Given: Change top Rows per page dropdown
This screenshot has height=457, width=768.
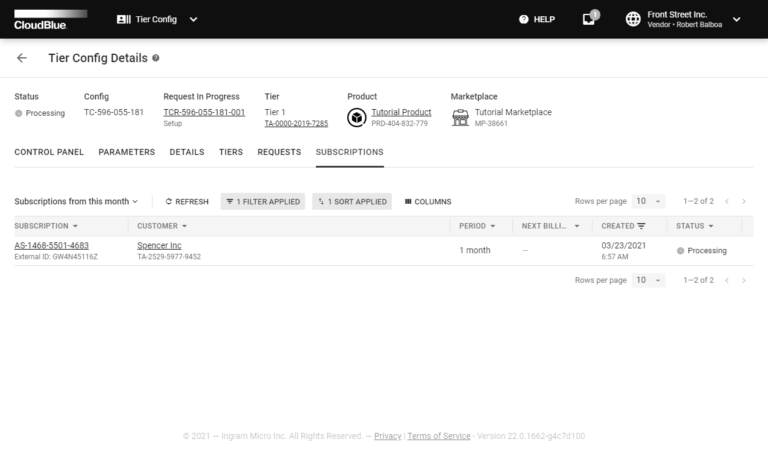Looking at the screenshot, I should click(648, 201).
